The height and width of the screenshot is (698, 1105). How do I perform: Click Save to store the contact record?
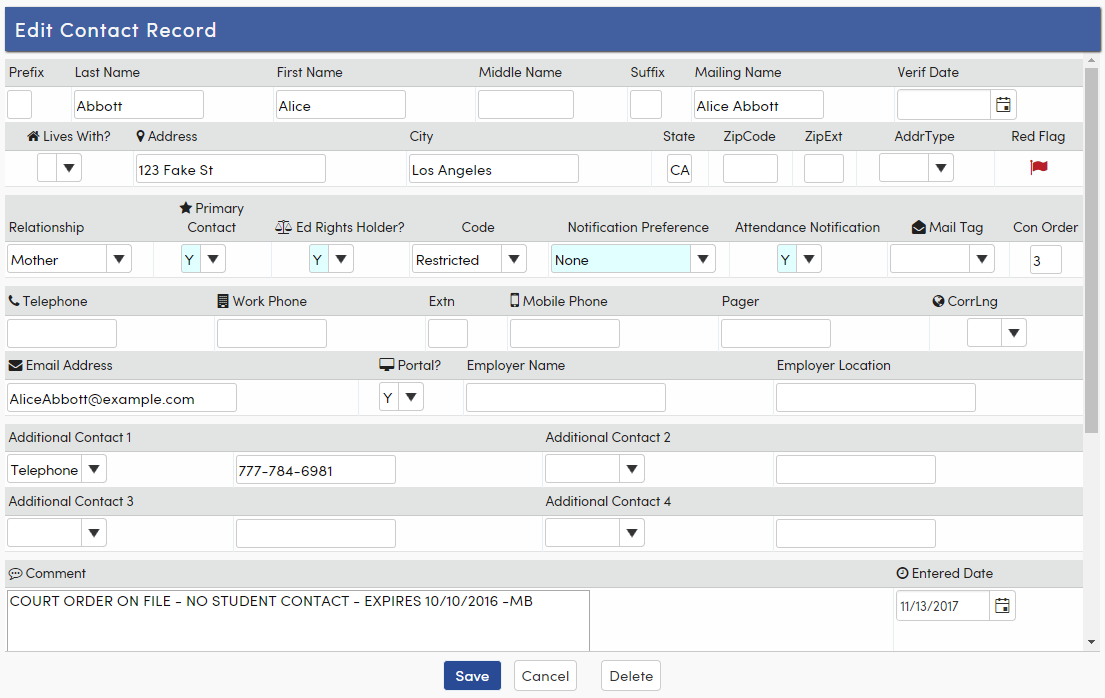click(472, 675)
